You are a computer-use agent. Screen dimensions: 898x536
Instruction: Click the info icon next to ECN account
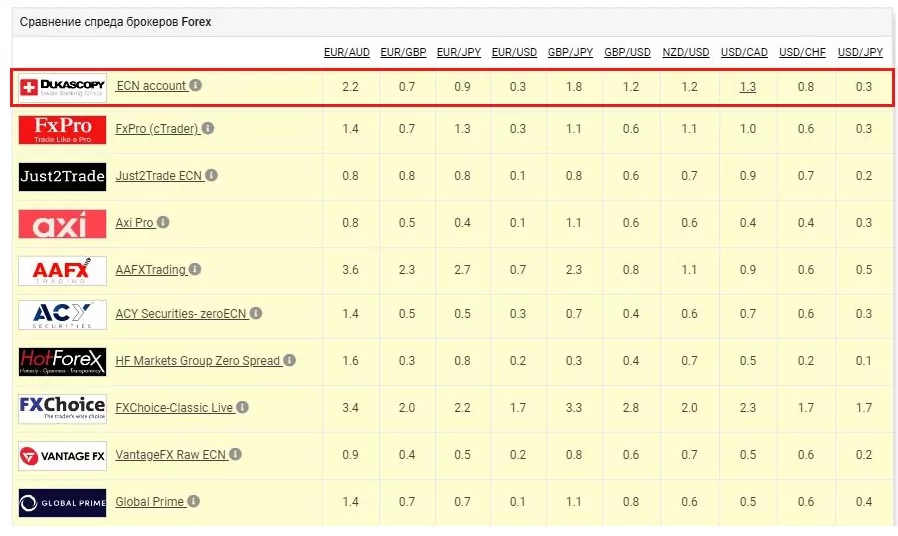point(195,85)
